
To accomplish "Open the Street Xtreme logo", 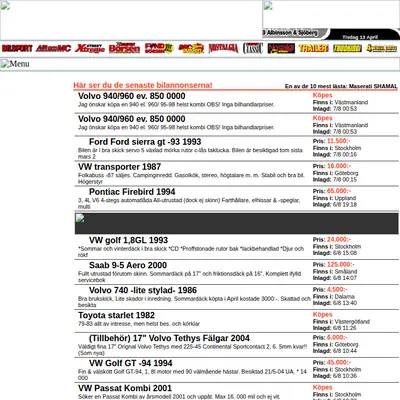I will (x=90, y=48).
